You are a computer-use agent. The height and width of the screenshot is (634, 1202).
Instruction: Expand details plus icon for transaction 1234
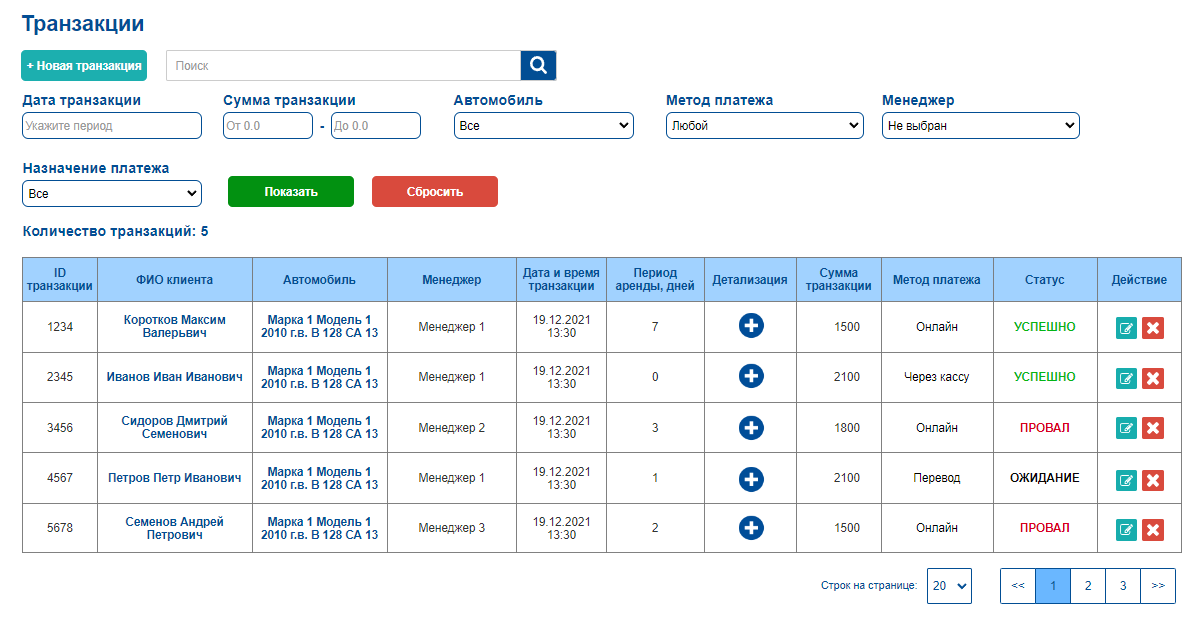point(752,326)
